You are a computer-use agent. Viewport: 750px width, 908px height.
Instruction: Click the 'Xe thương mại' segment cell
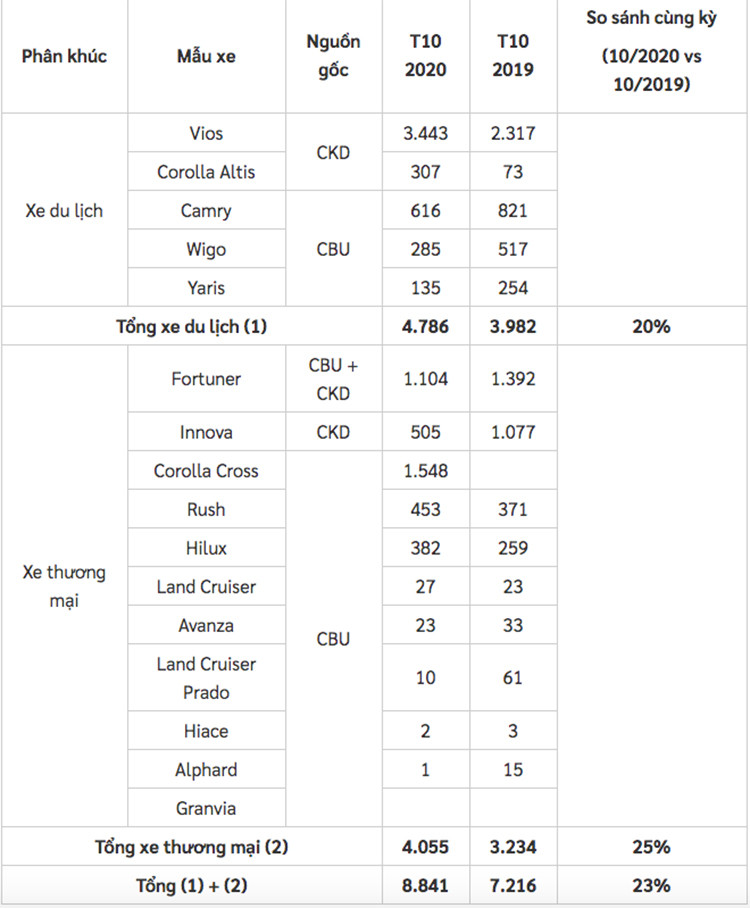coord(64,587)
